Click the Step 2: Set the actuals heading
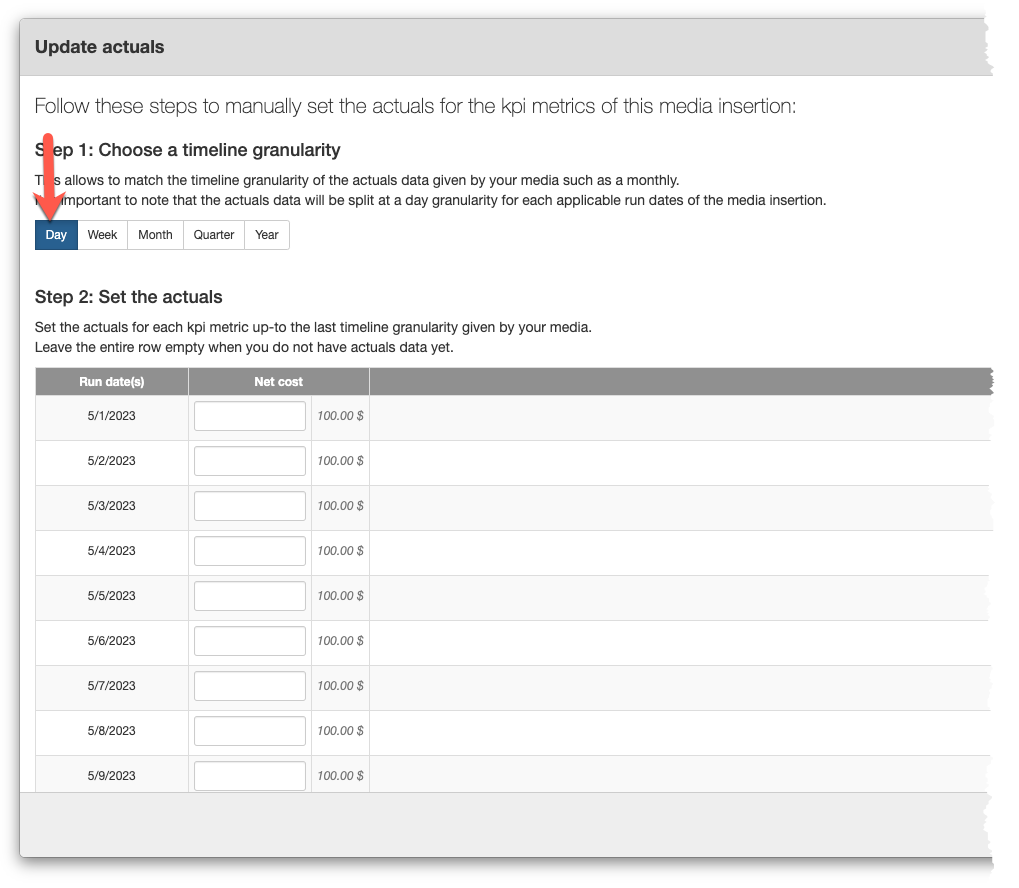 pyautogui.click(x=126, y=297)
